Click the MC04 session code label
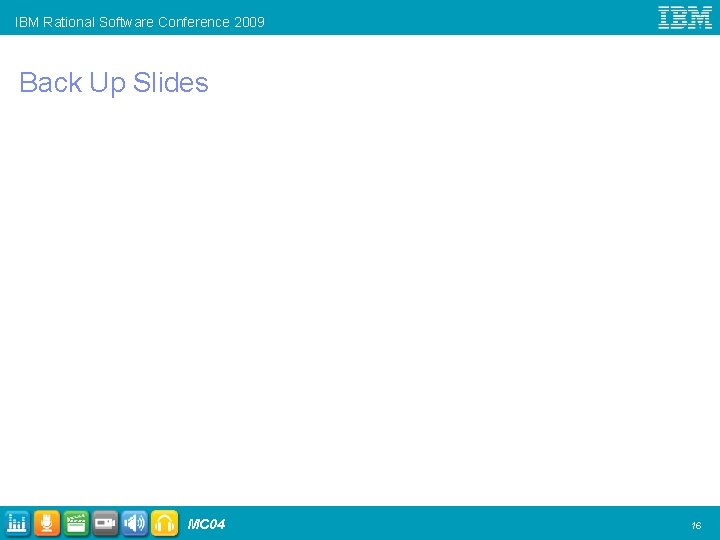This screenshot has height=540, width=720. [206, 524]
